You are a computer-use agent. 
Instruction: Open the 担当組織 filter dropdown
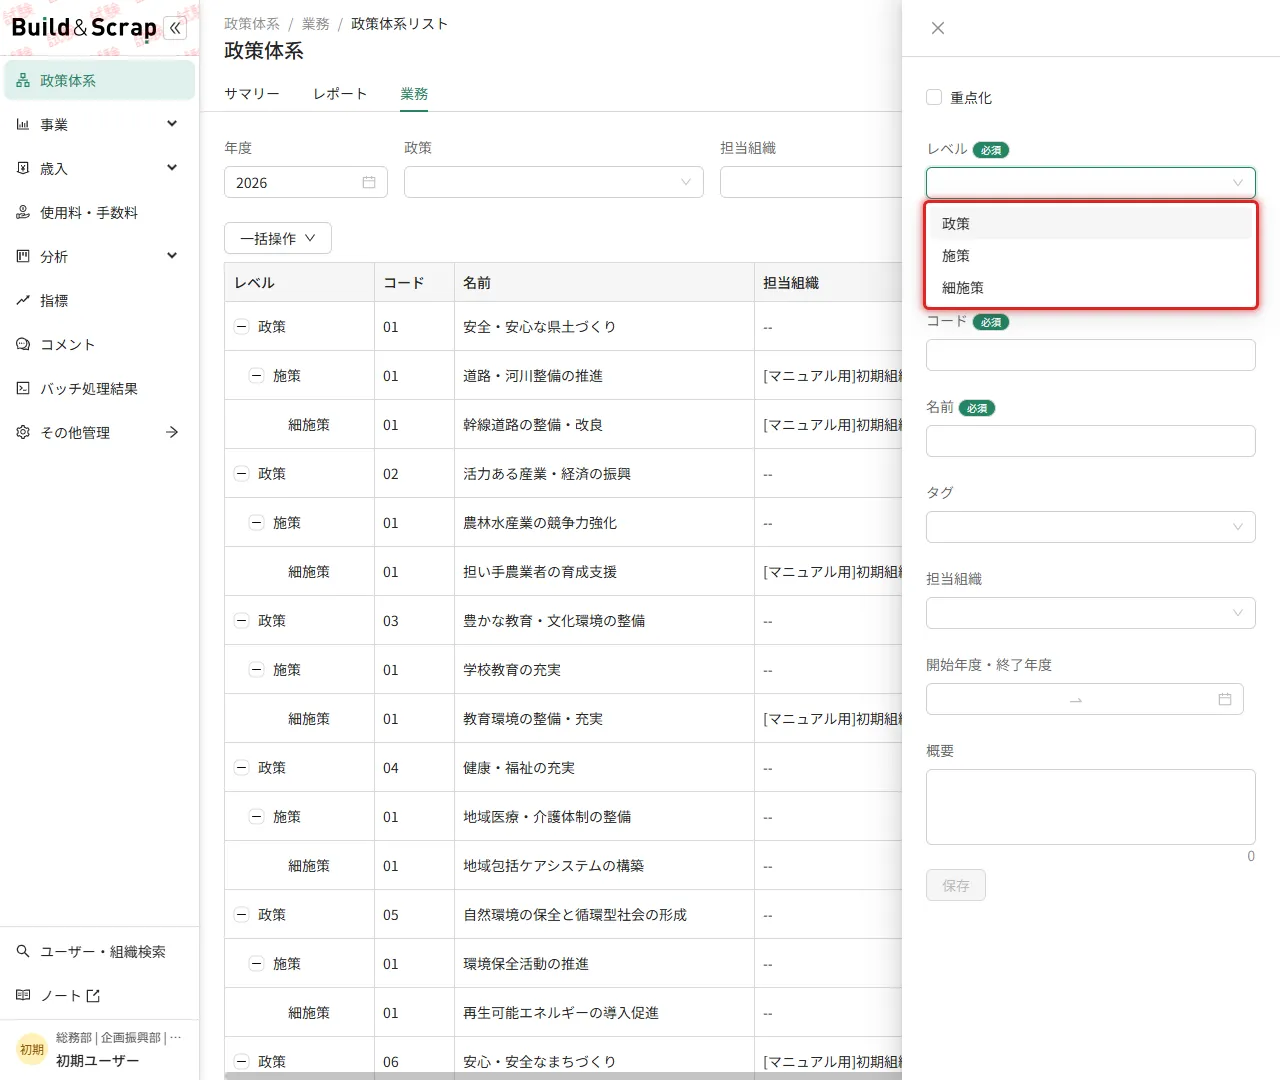(x=811, y=182)
